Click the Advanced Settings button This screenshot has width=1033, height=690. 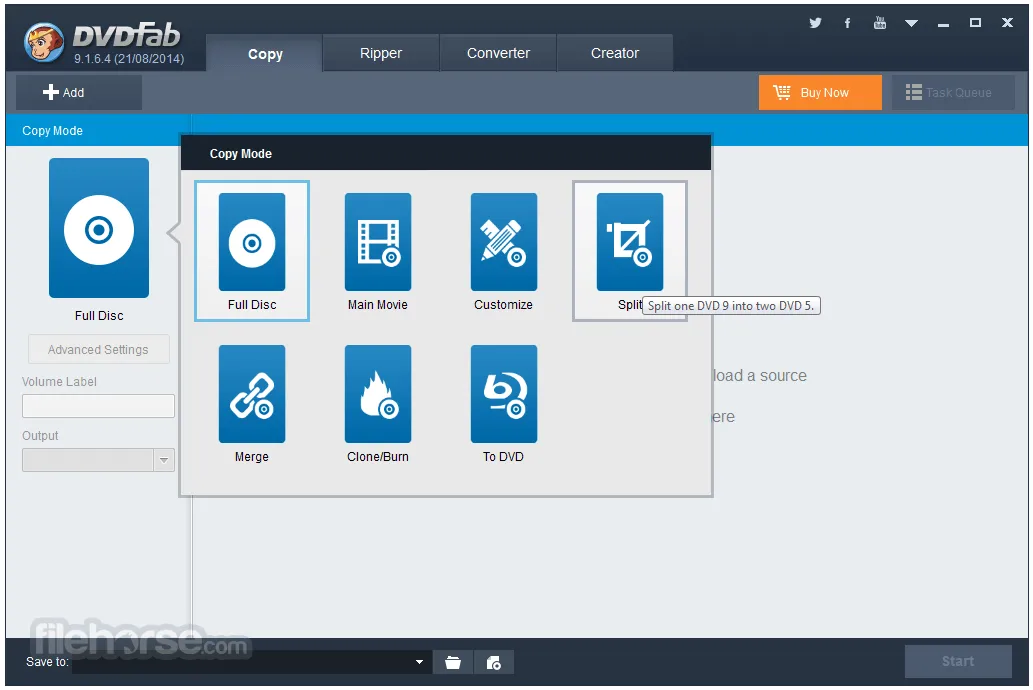click(98, 349)
